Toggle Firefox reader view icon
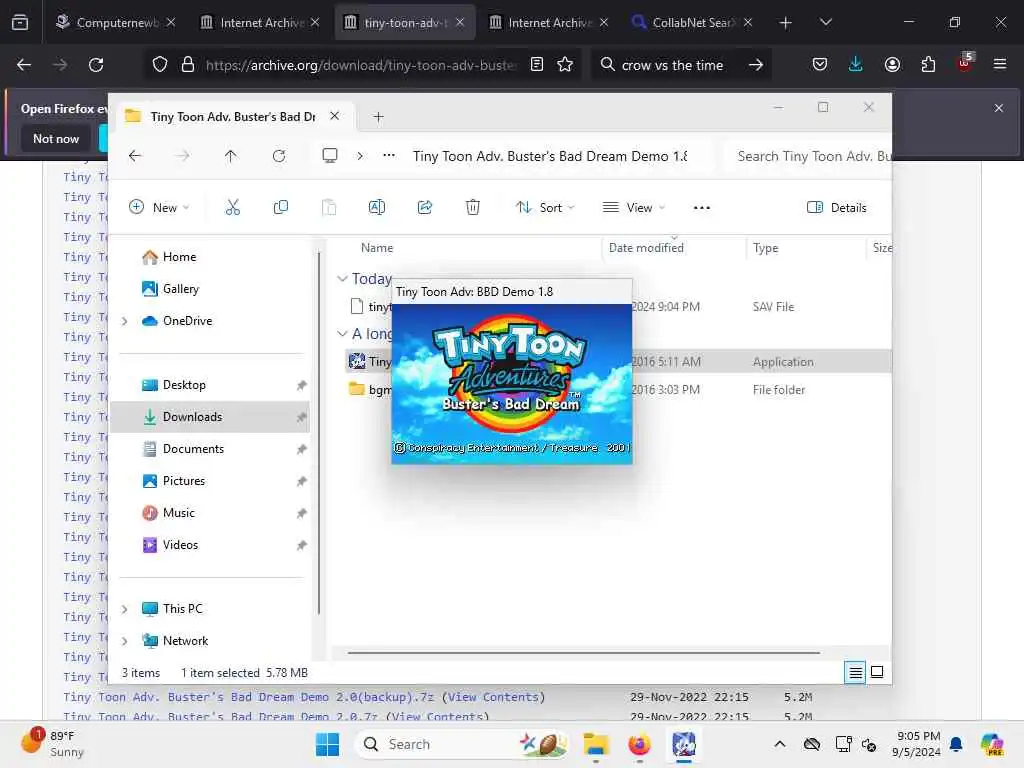The image size is (1024, 768). tap(537, 65)
